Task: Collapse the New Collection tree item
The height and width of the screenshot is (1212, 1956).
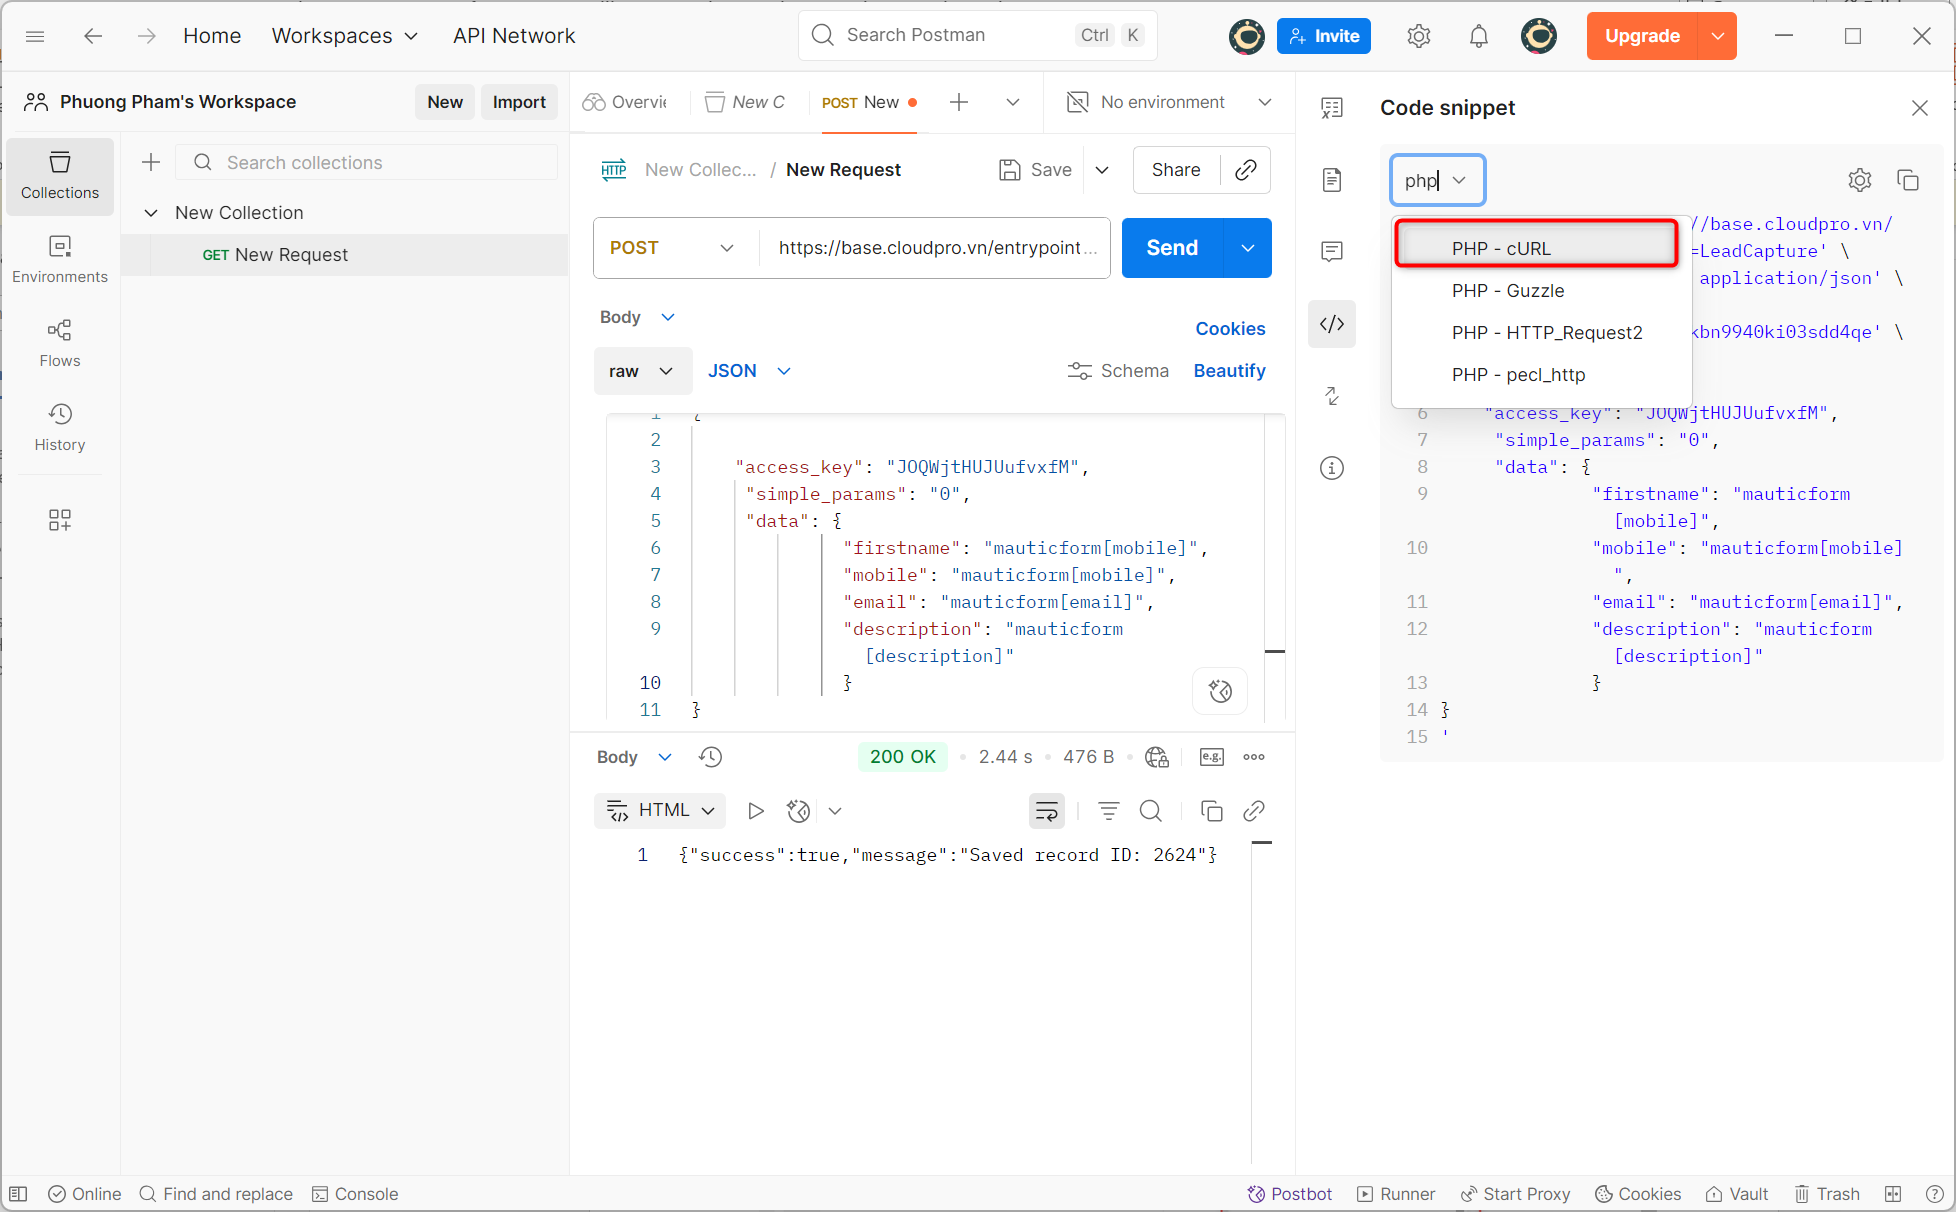Action: point(151,213)
